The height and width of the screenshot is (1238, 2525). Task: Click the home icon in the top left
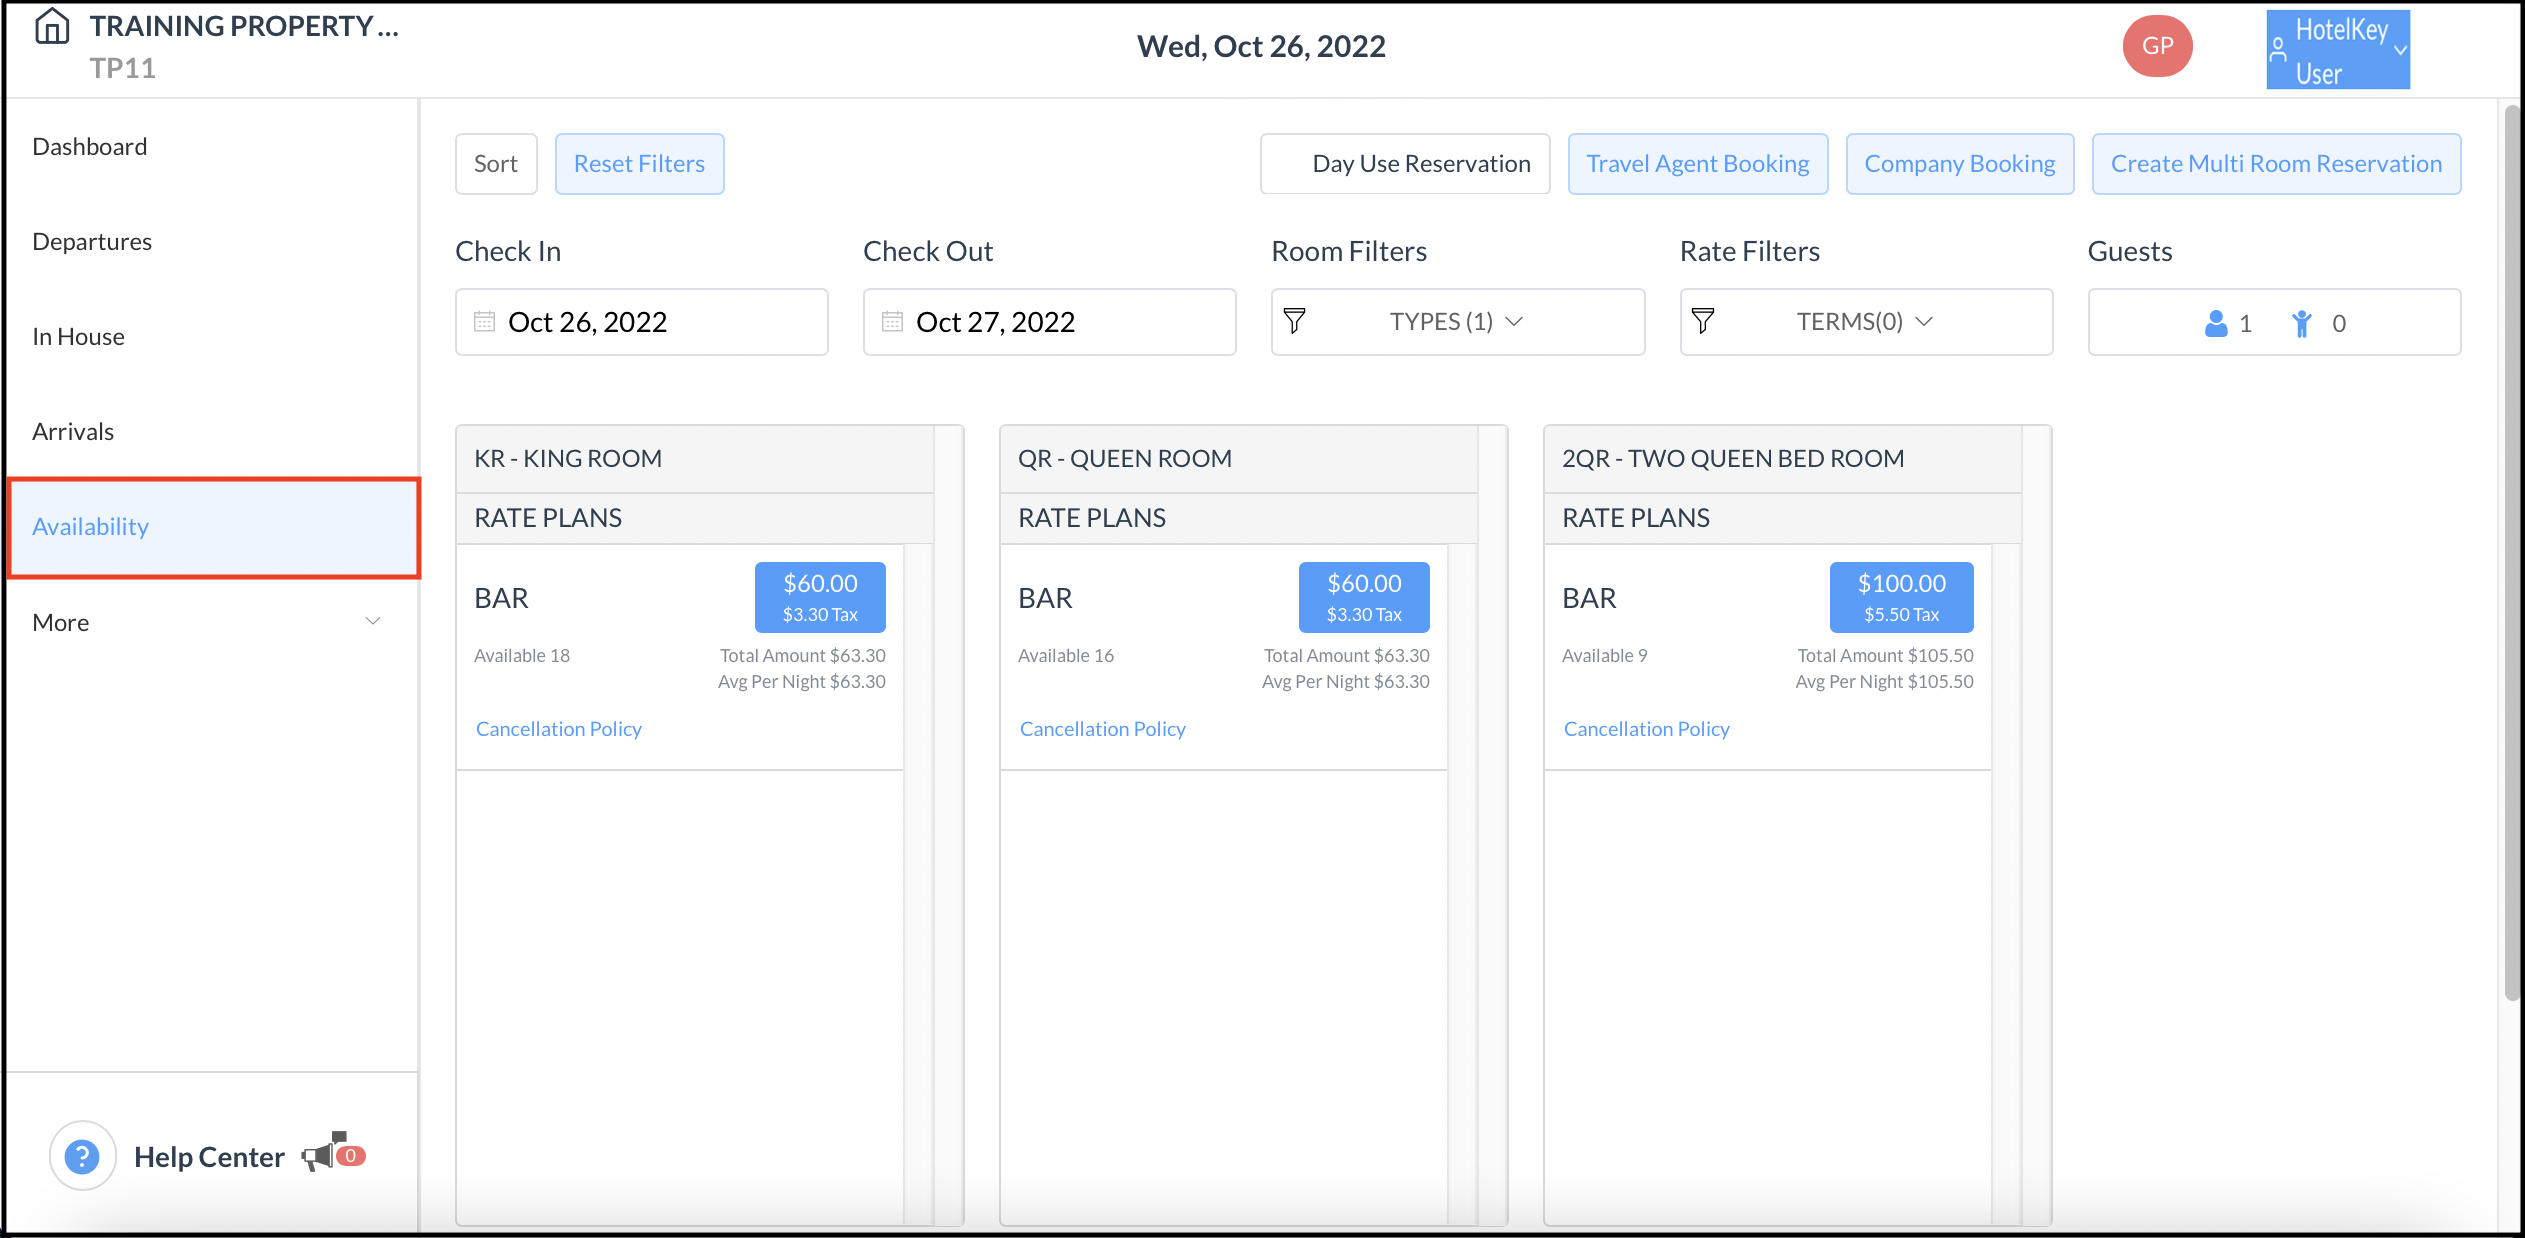click(x=50, y=27)
